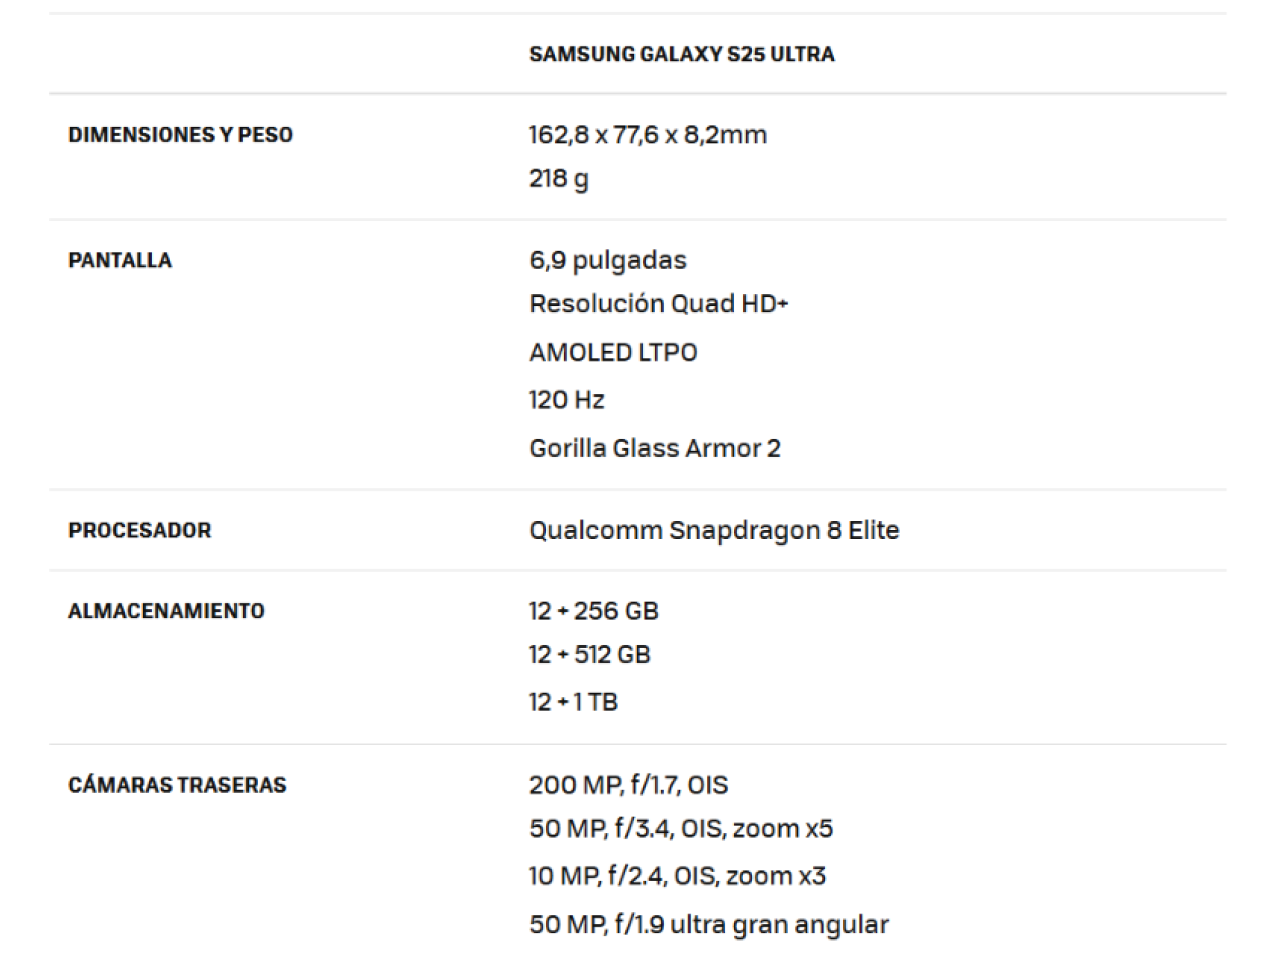1280x960 pixels.
Task: Select the 12 + 1 TB storage option
Action: [x=573, y=702]
